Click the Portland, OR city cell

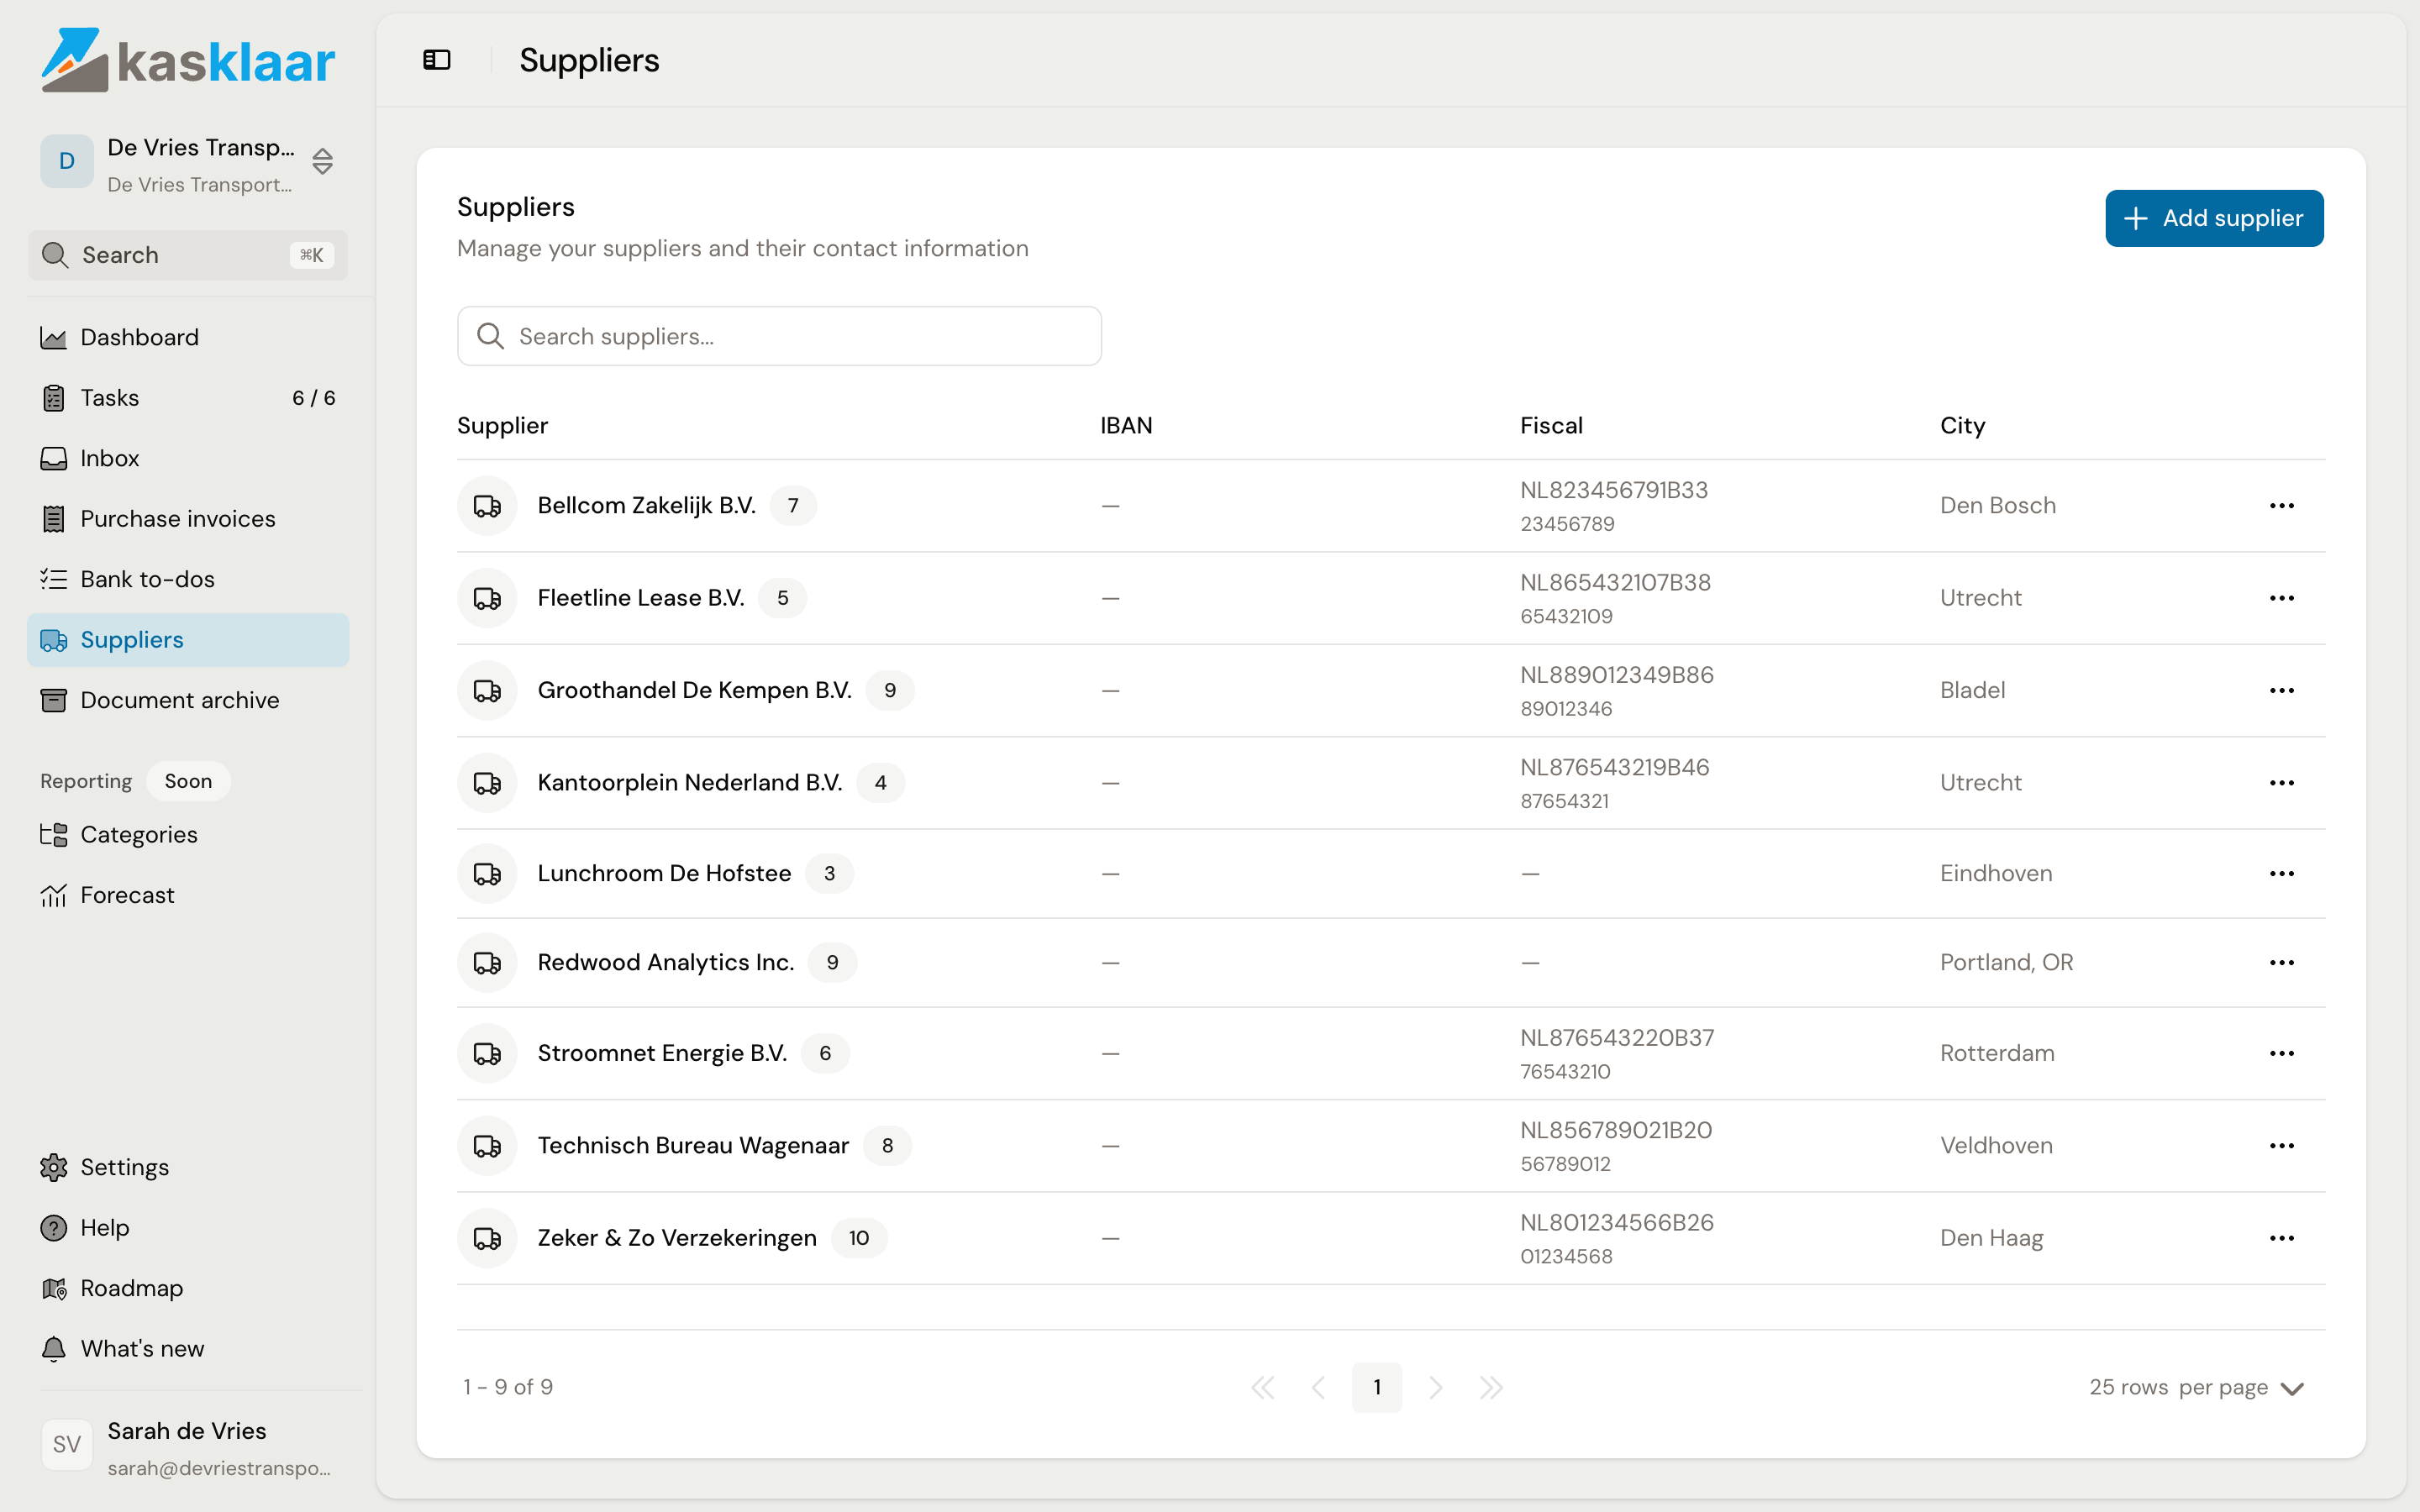tap(2006, 963)
